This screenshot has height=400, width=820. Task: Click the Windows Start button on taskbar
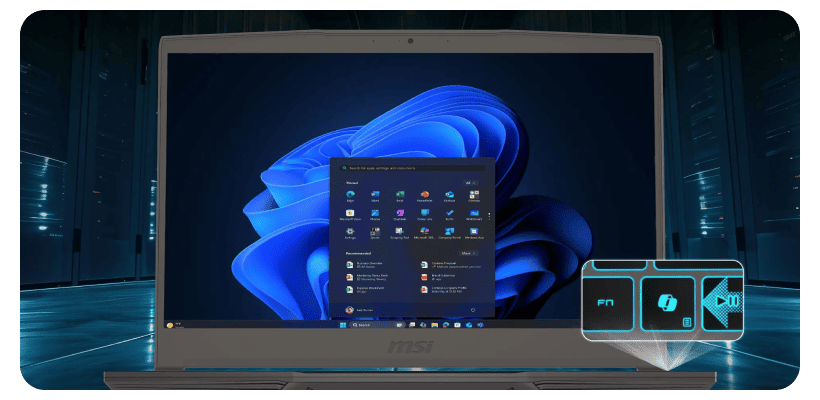click(x=343, y=325)
